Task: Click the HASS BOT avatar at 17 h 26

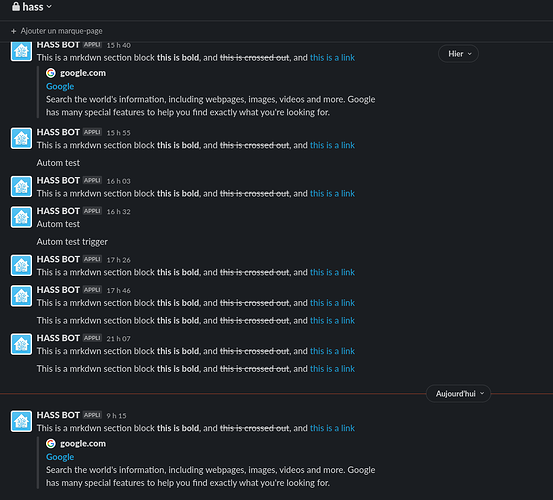Action: click(21, 266)
